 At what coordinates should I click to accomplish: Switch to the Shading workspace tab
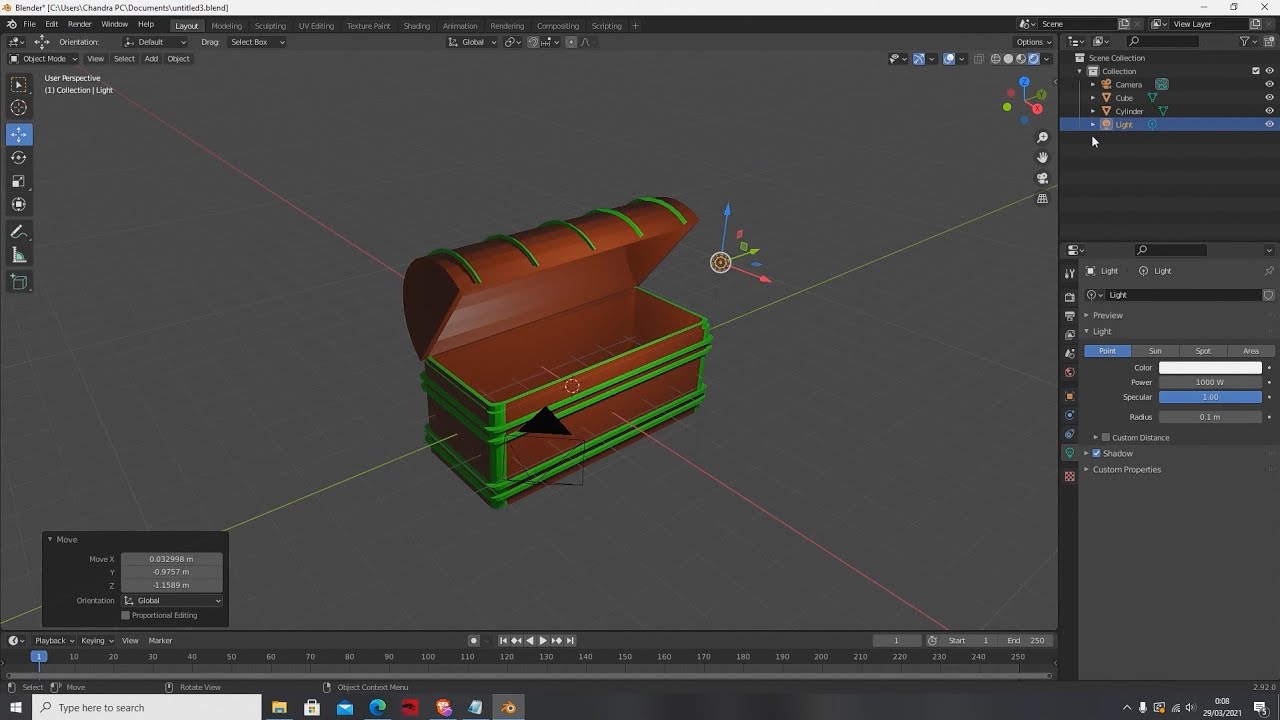(x=416, y=26)
